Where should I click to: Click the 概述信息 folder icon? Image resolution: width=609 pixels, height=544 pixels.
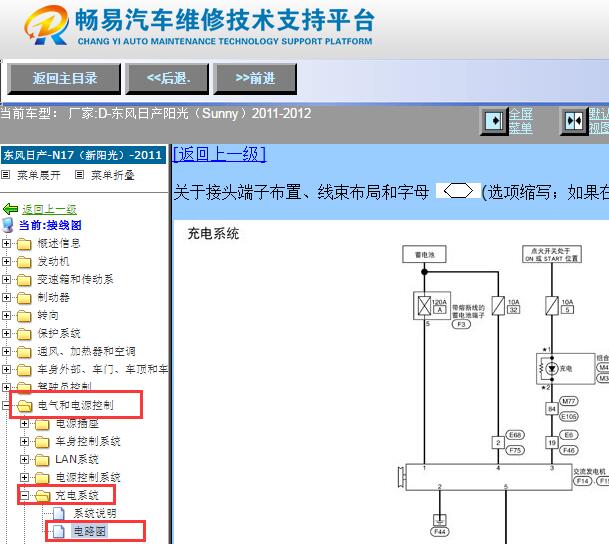[x=24, y=244]
